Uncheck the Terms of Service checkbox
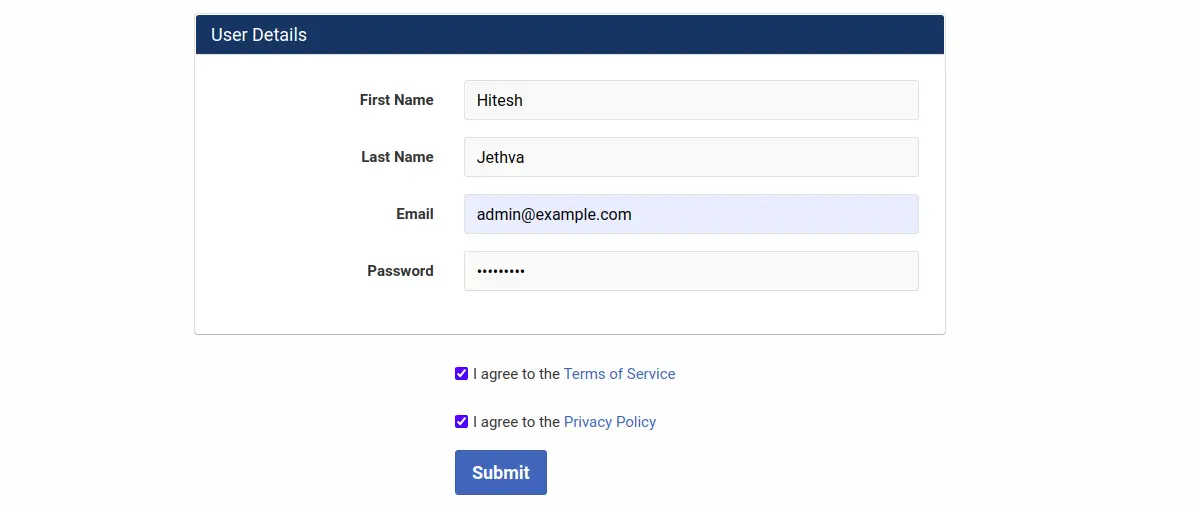1196x511 pixels. 461,374
